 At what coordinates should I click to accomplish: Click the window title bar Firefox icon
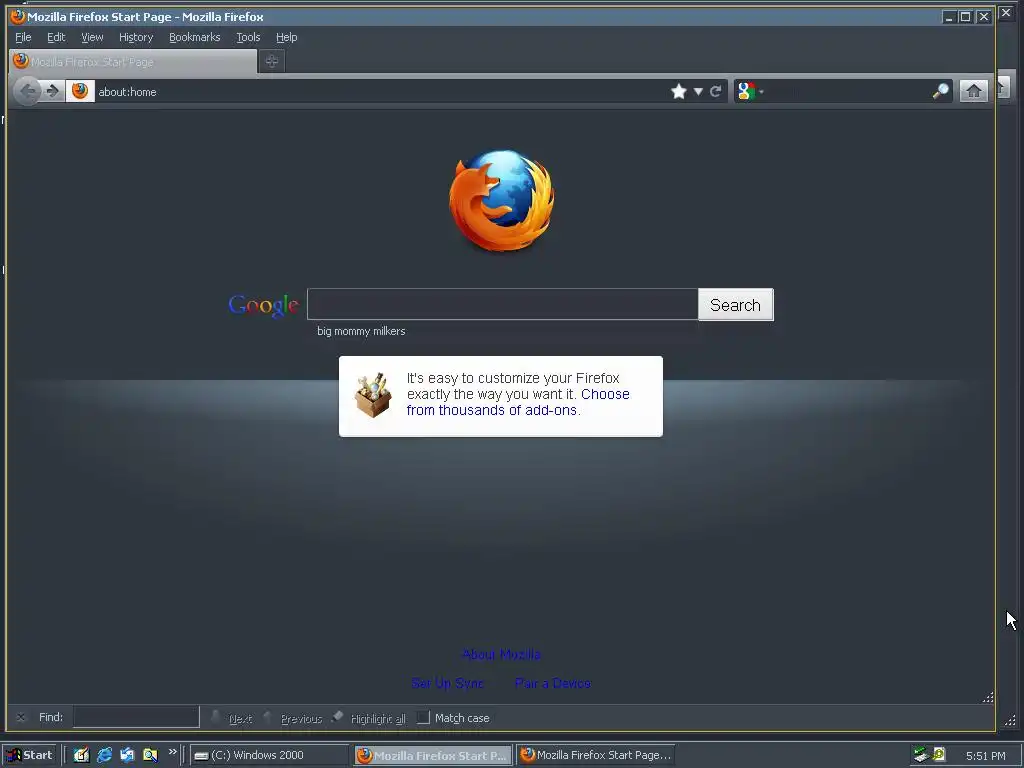click(x=18, y=16)
